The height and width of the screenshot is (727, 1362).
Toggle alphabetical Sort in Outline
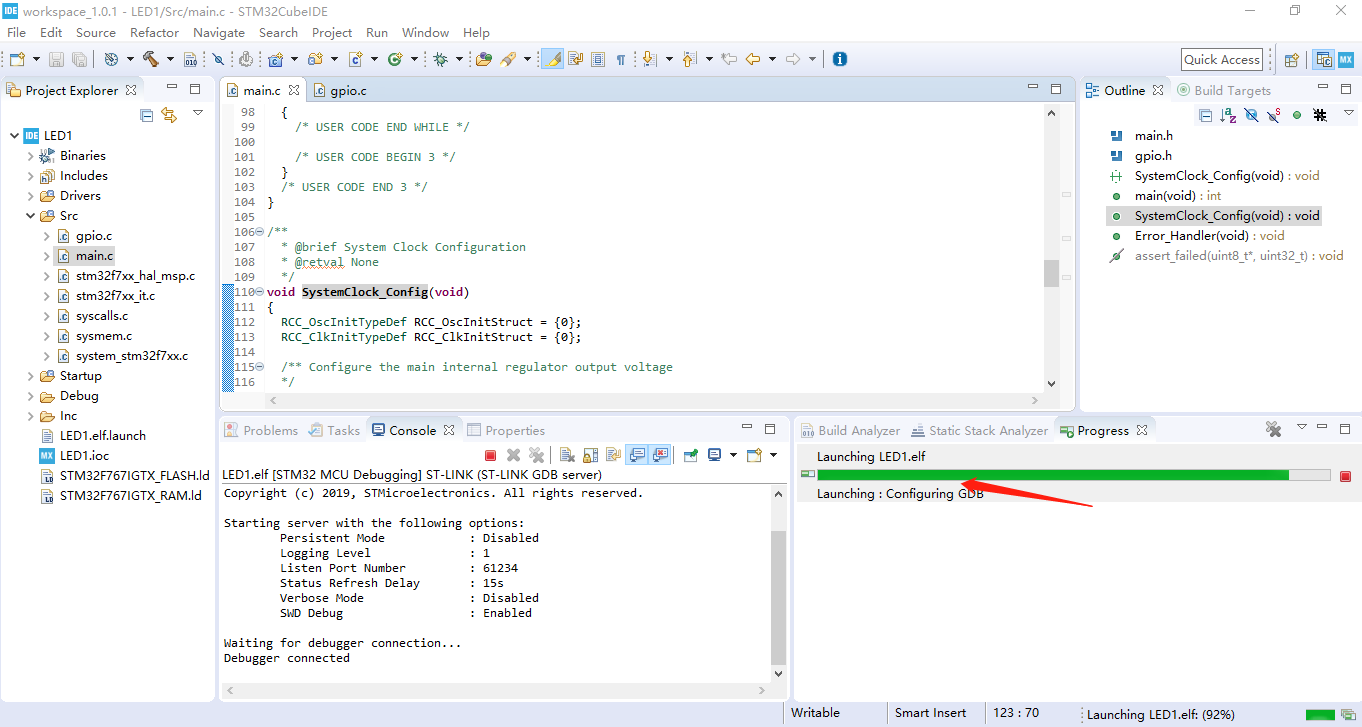pyautogui.click(x=1228, y=115)
